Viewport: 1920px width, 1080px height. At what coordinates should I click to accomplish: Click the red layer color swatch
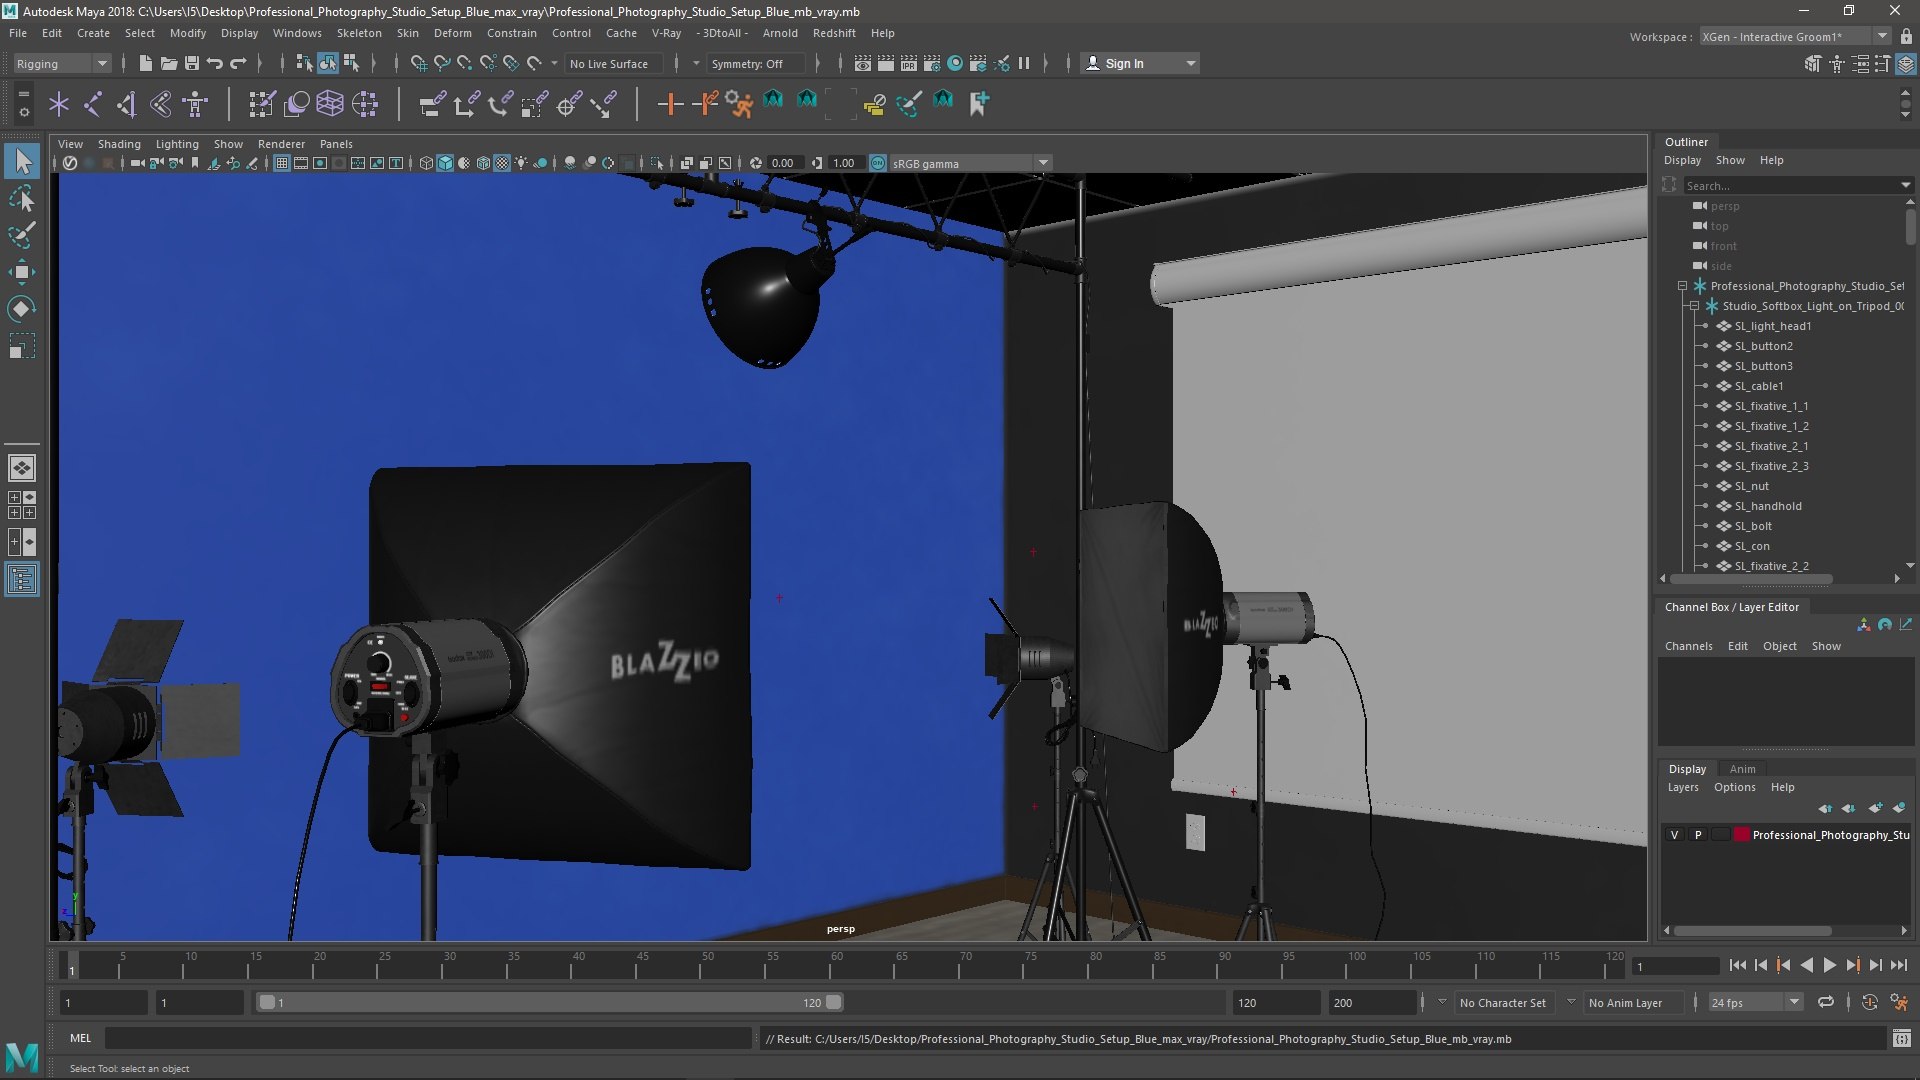click(x=1741, y=835)
